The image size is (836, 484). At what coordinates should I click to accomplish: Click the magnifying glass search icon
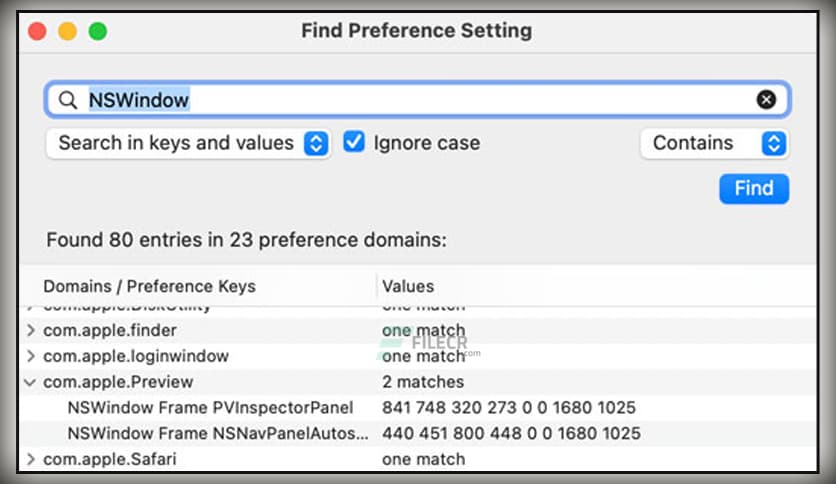coord(68,100)
